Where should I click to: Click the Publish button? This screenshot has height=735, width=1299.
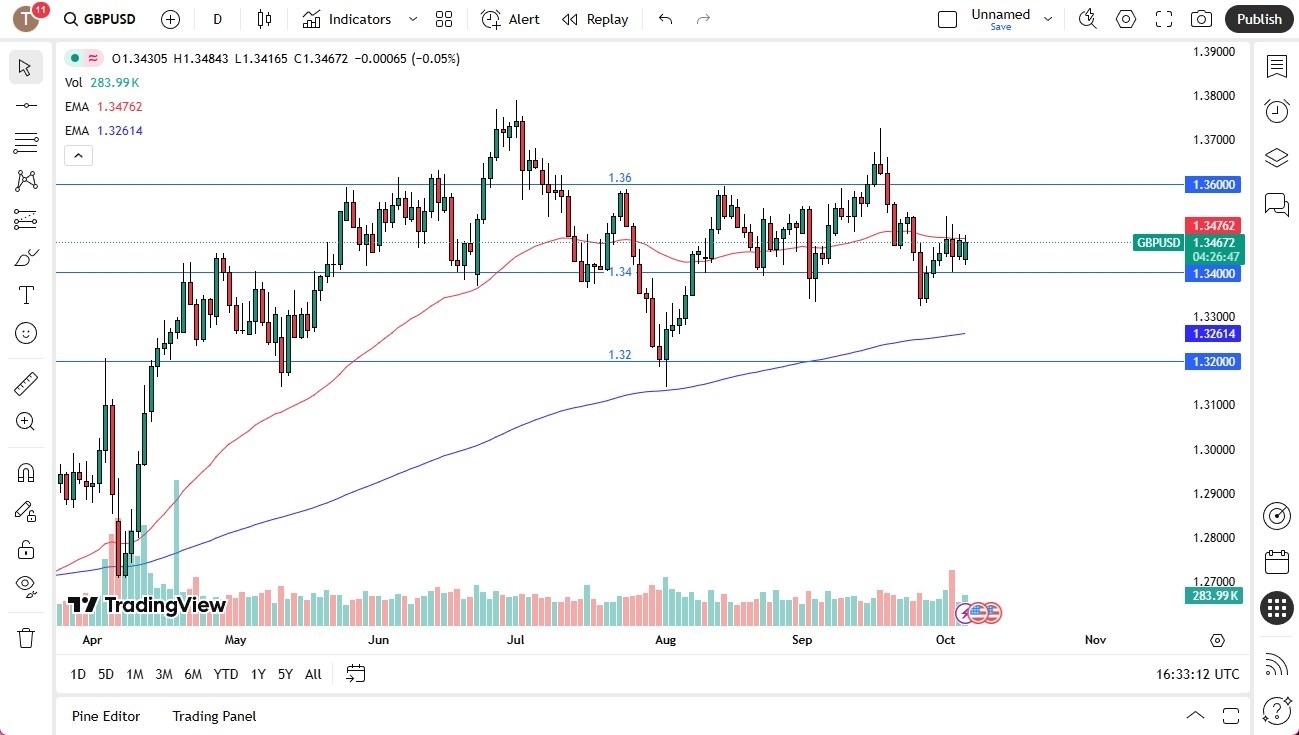pos(1258,18)
